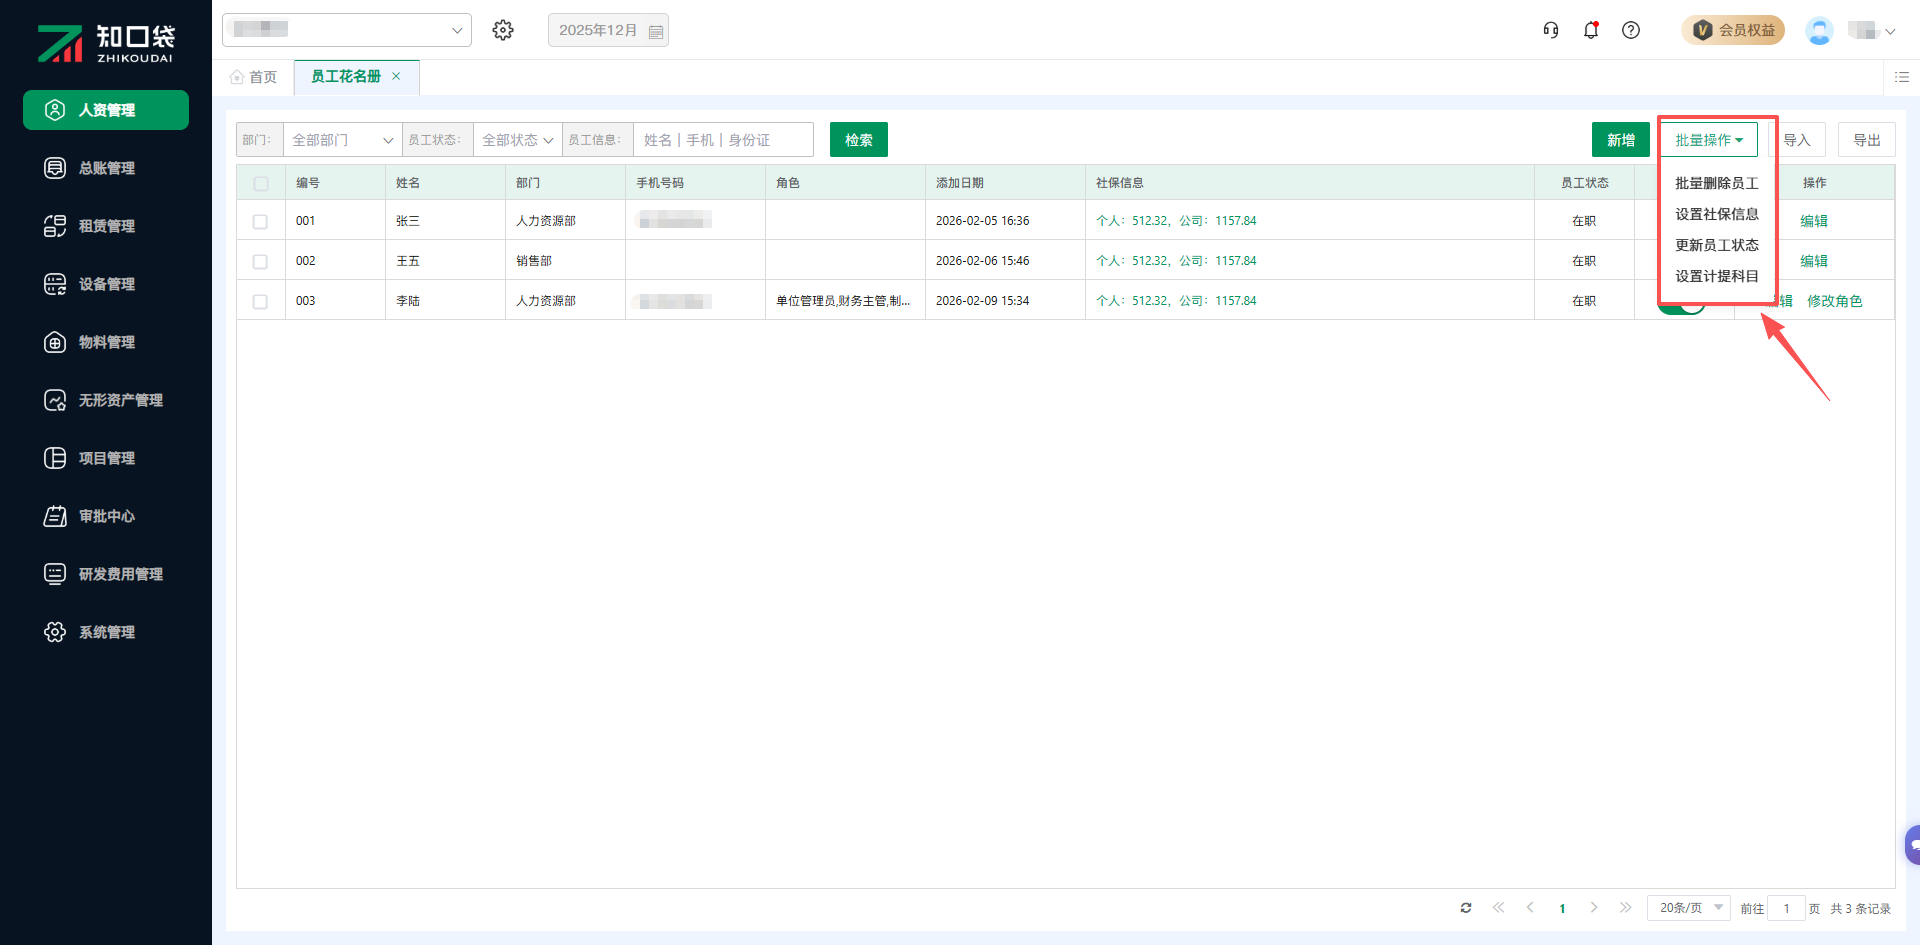Image resolution: width=1920 pixels, height=945 pixels.
Task: Open the 全部部门 department dropdown
Action: click(x=342, y=140)
